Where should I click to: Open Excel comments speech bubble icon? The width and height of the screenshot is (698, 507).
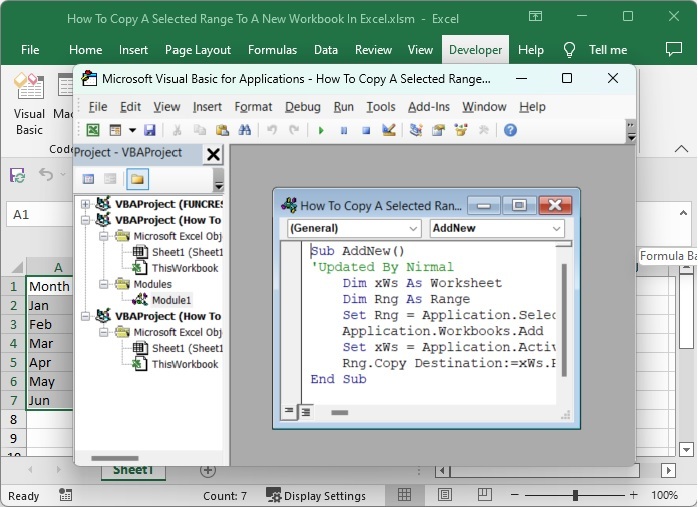674,49
